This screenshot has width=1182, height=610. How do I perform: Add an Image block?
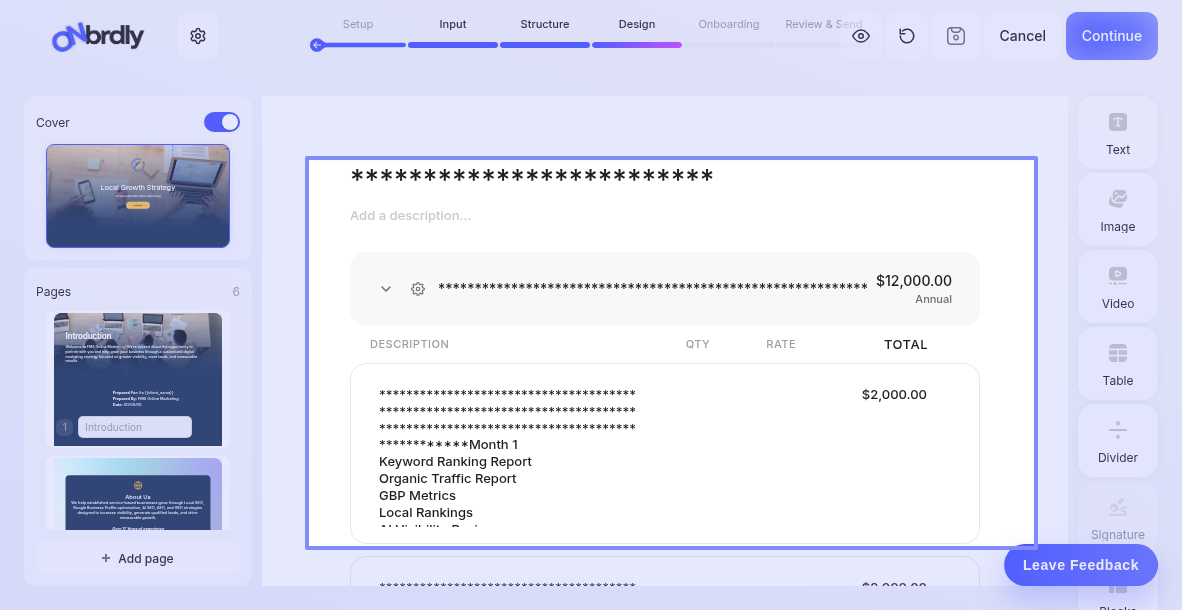tap(1118, 210)
